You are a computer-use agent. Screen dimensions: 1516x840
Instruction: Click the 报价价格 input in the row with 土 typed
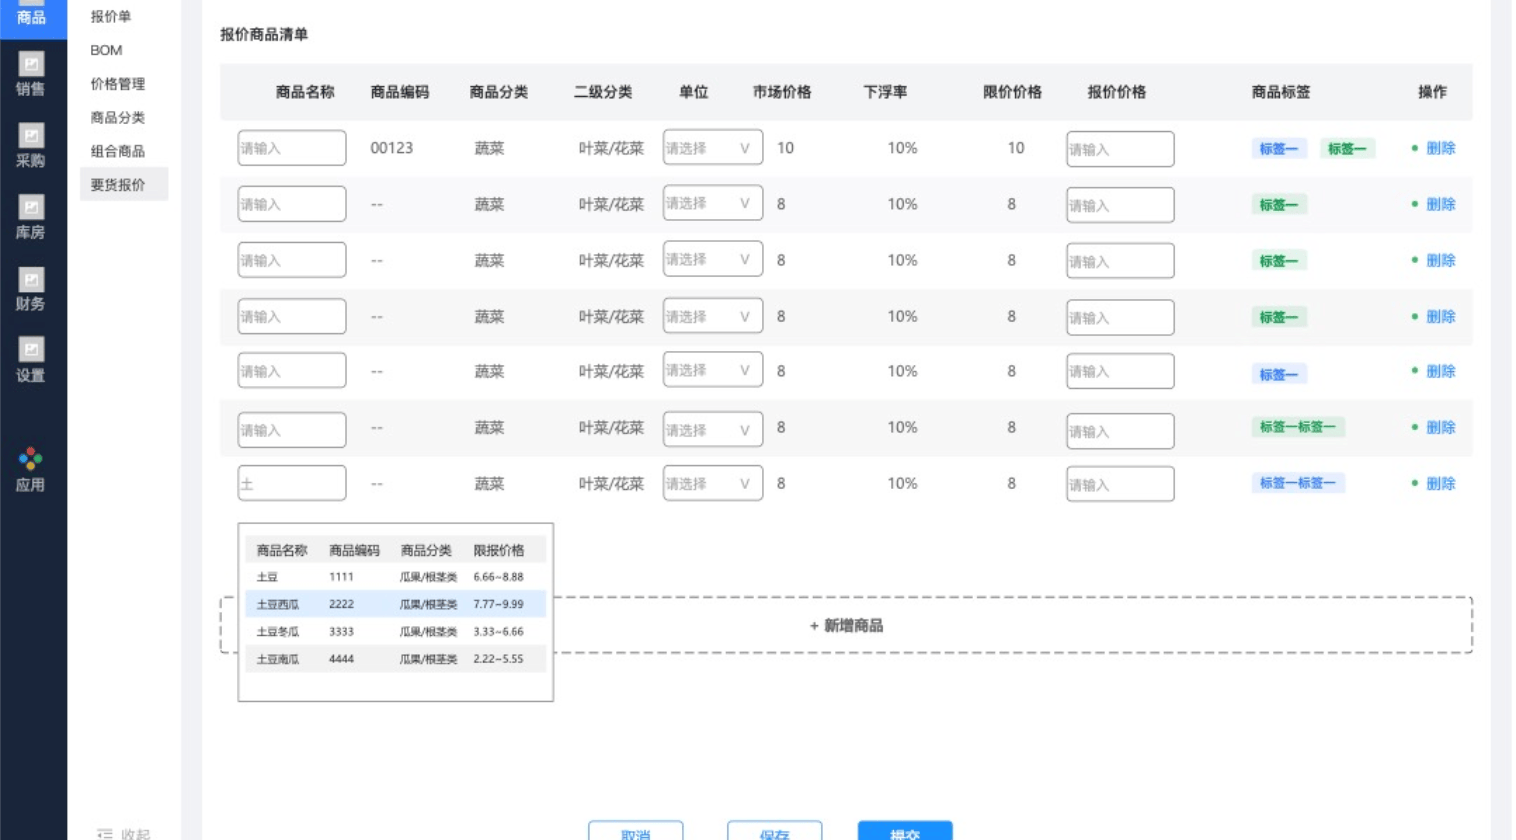(x=1120, y=484)
